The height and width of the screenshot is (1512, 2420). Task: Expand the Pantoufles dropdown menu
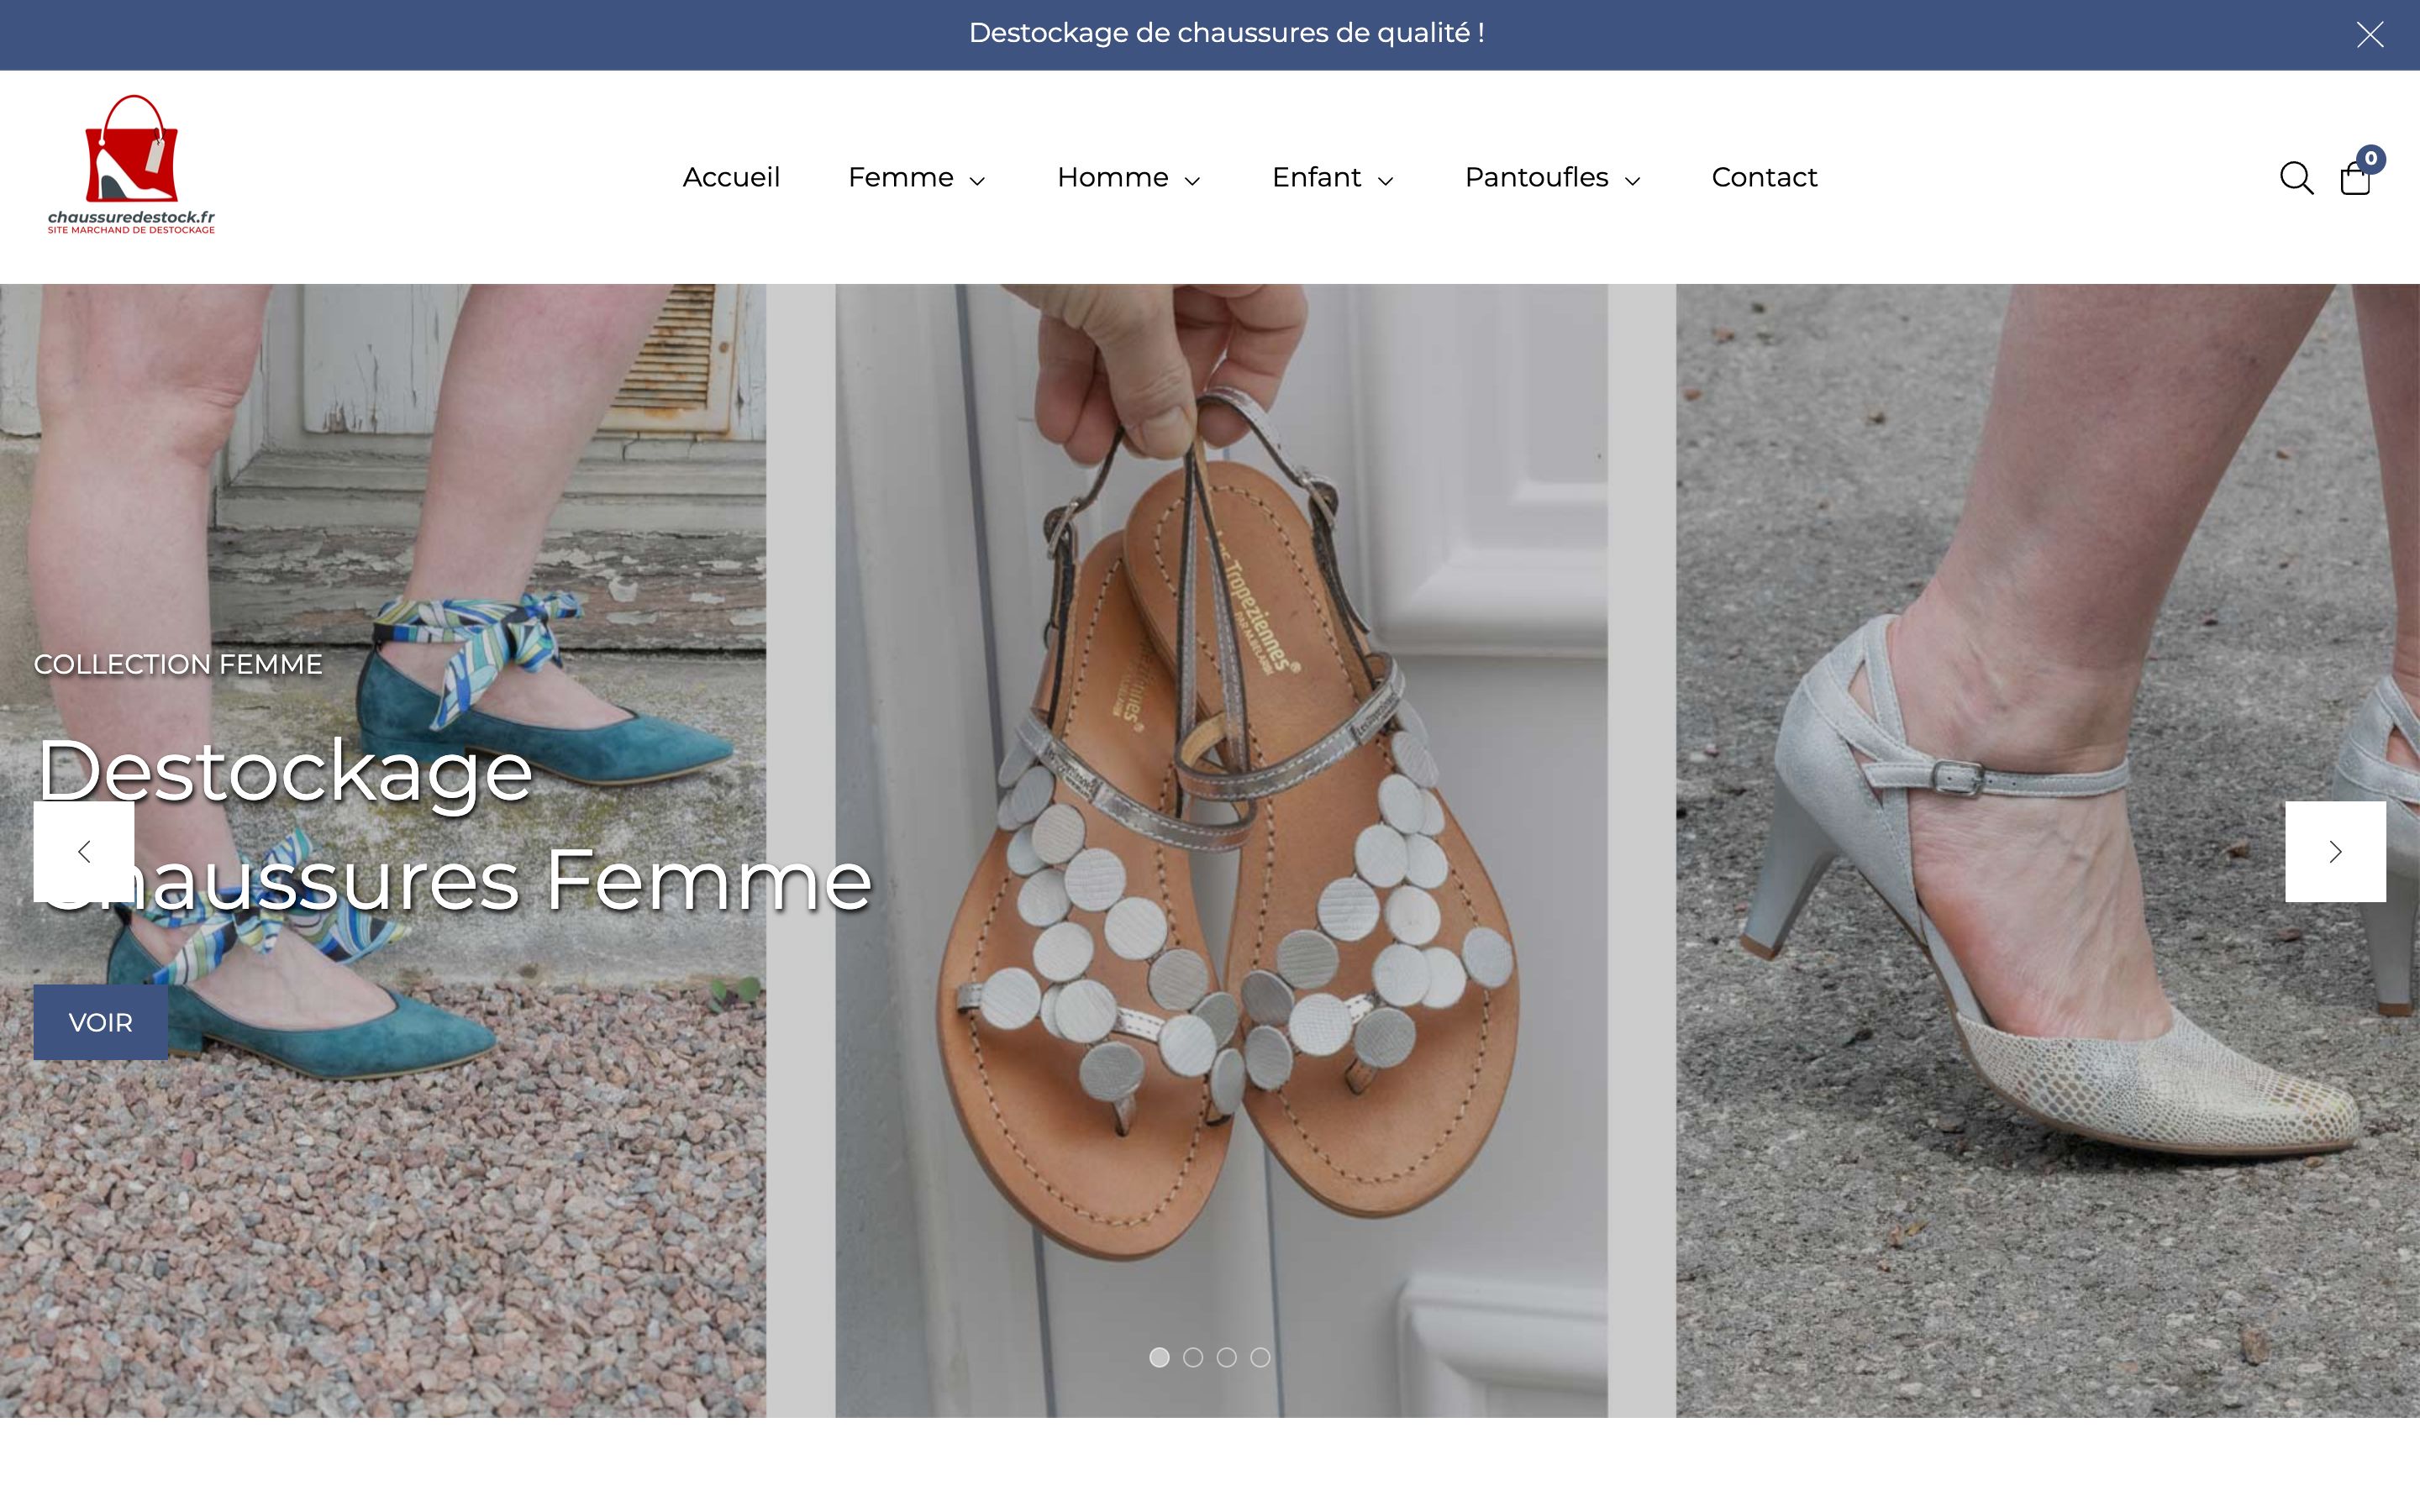pos(1551,178)
